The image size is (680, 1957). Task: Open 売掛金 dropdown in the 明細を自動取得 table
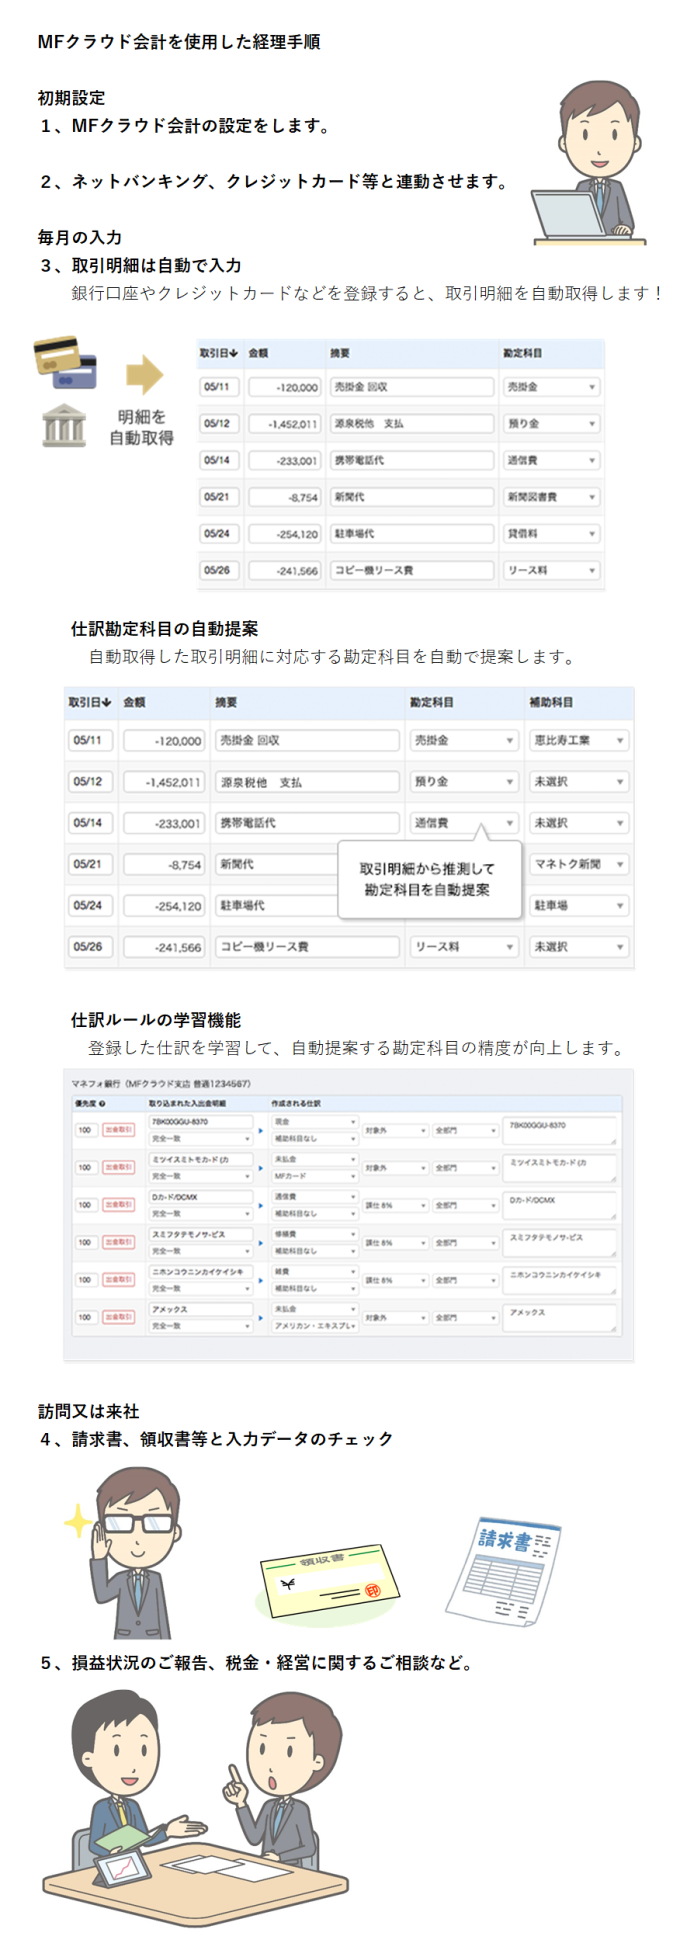tap(551, 387)
